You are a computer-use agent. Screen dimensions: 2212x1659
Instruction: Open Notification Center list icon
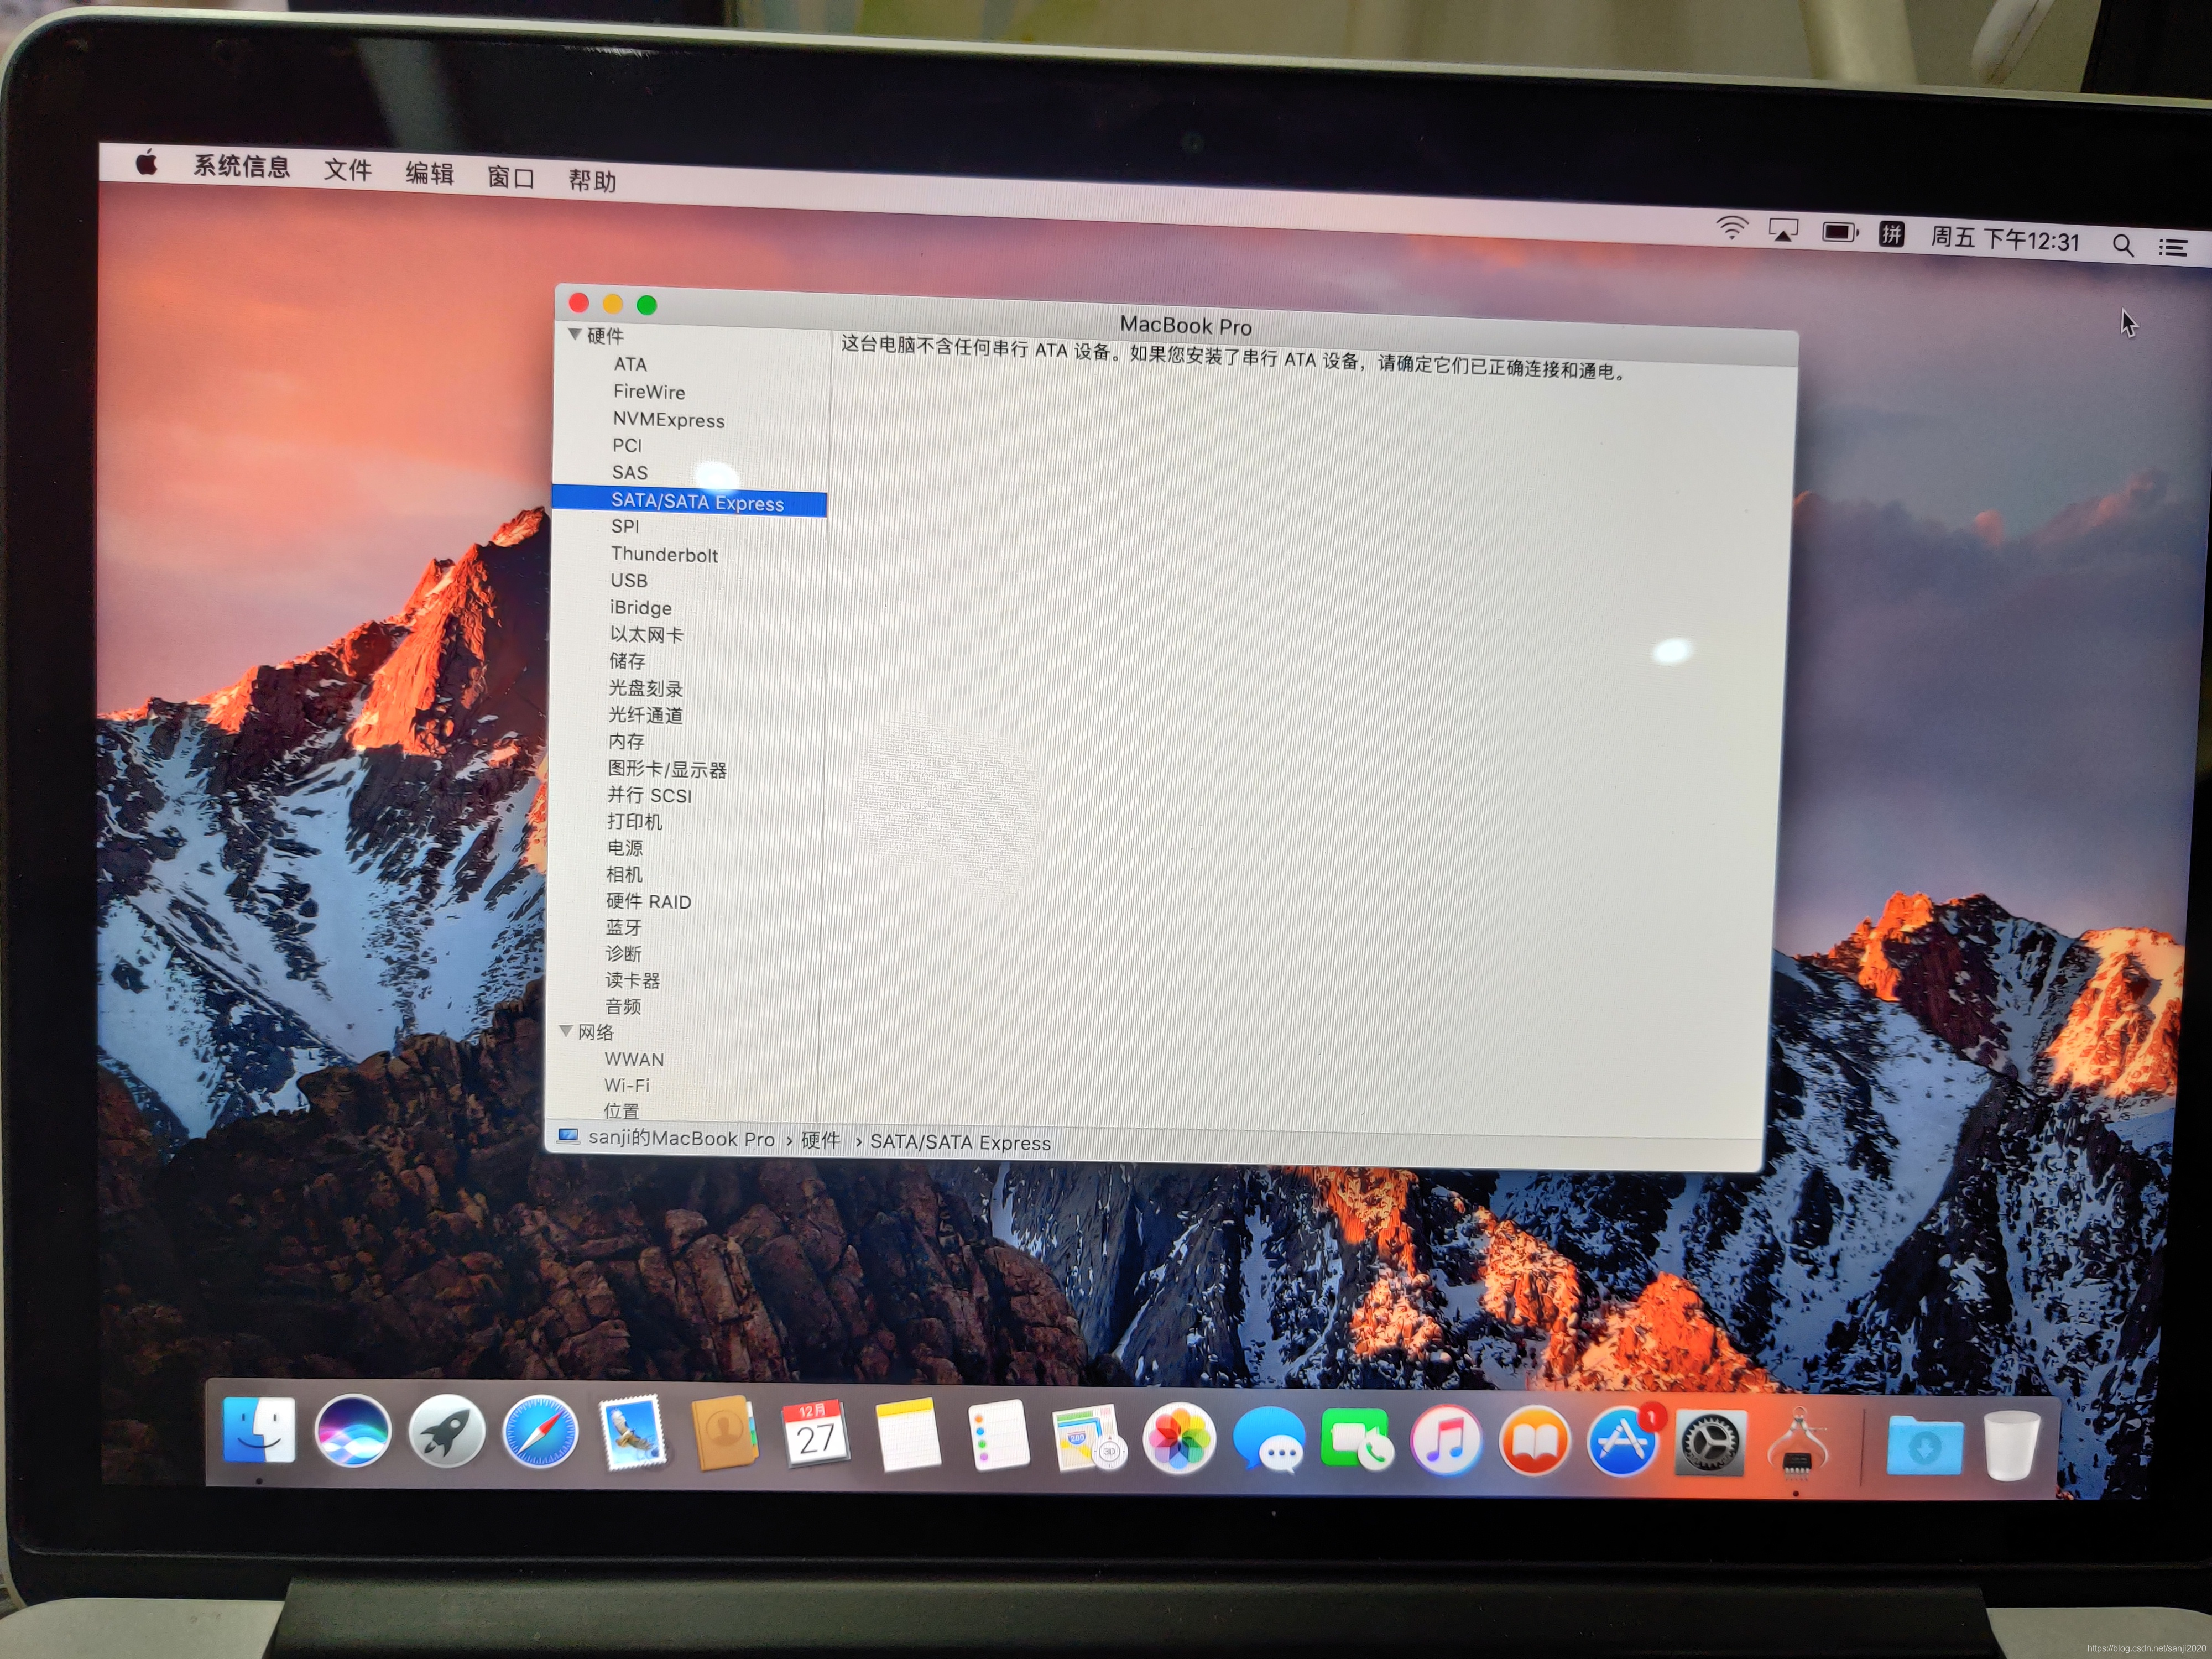point(2172,247)
